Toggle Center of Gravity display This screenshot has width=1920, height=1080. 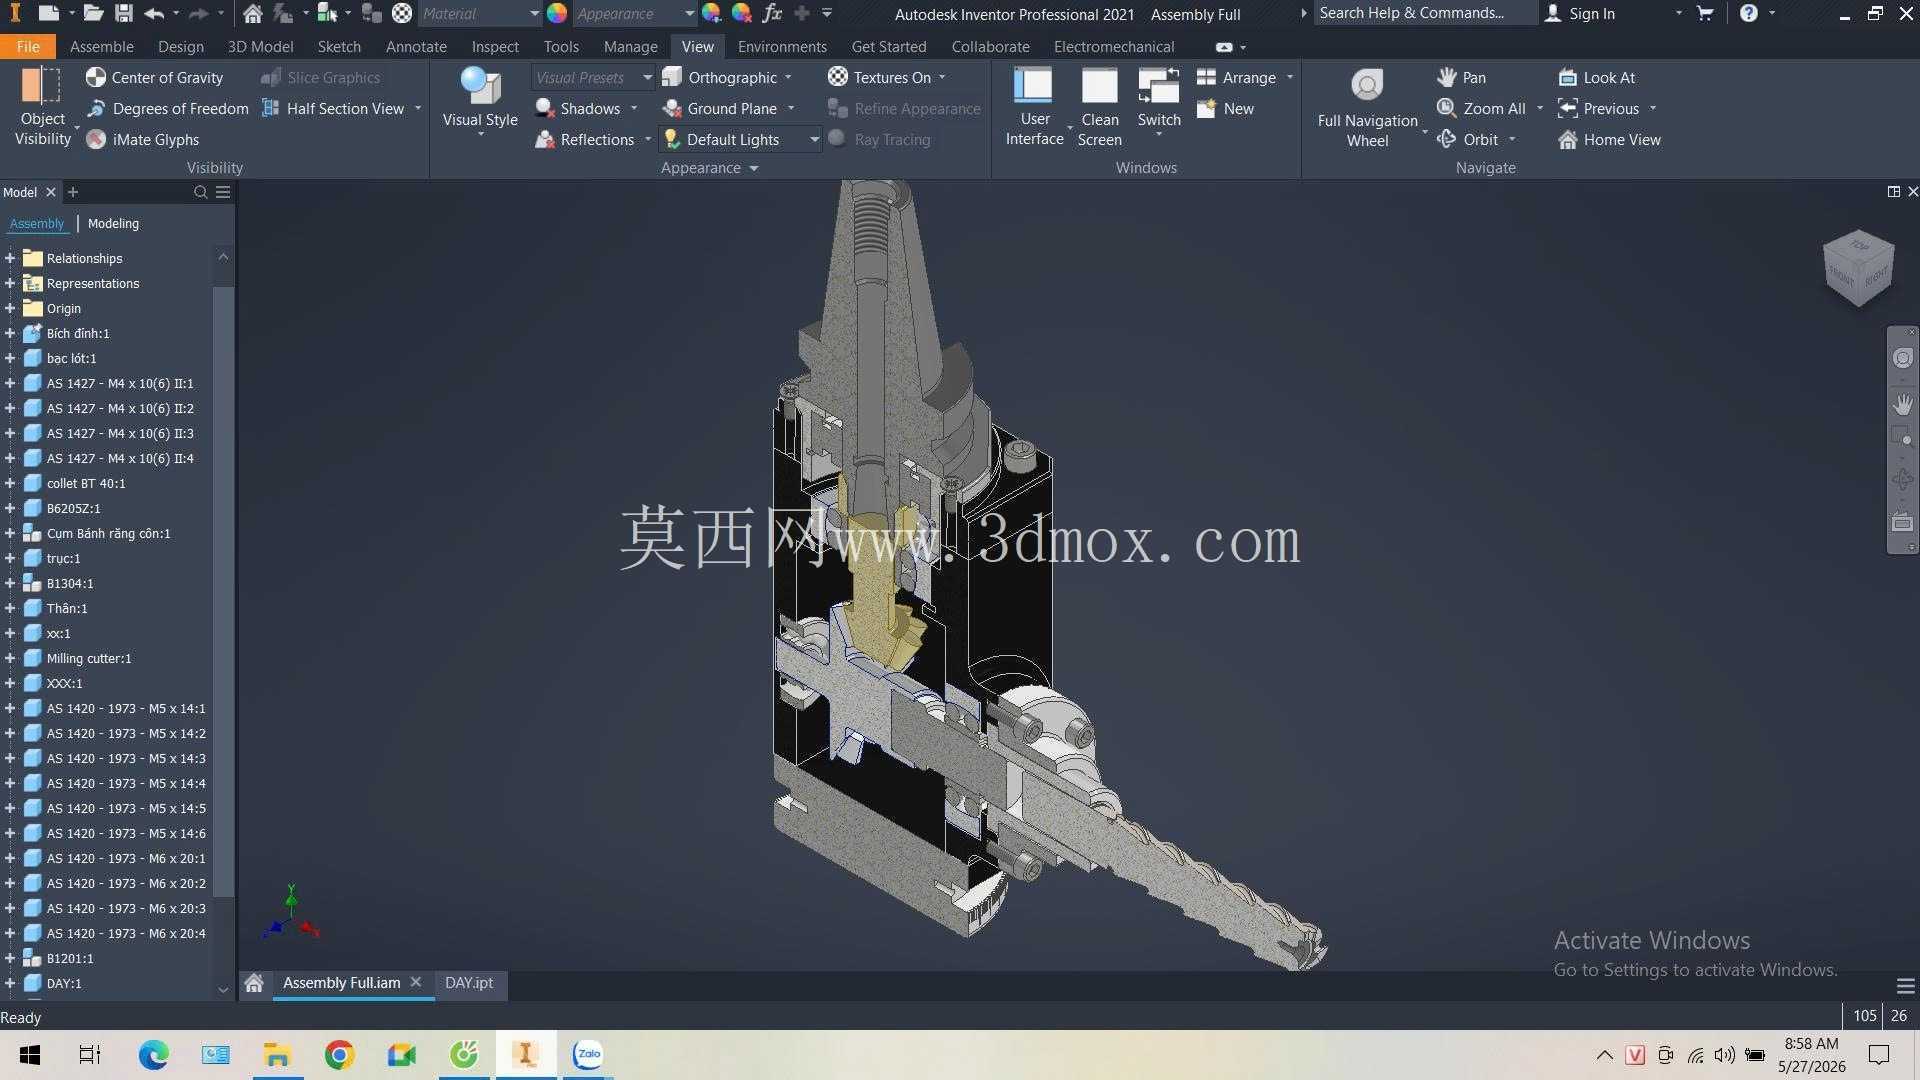click(154, 77)
